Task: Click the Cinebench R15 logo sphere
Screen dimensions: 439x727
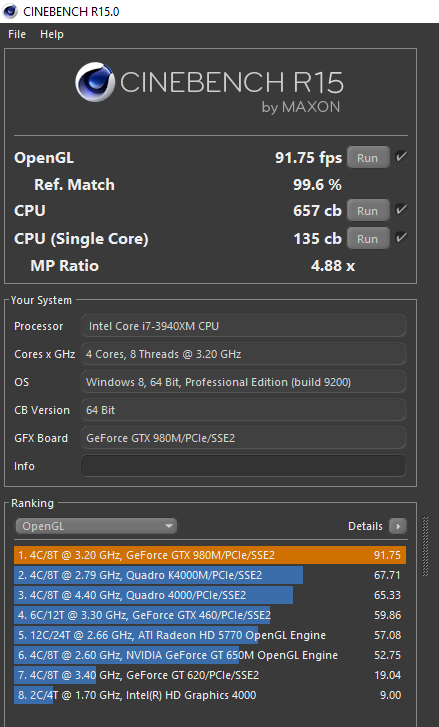Action: click(95, 82)
